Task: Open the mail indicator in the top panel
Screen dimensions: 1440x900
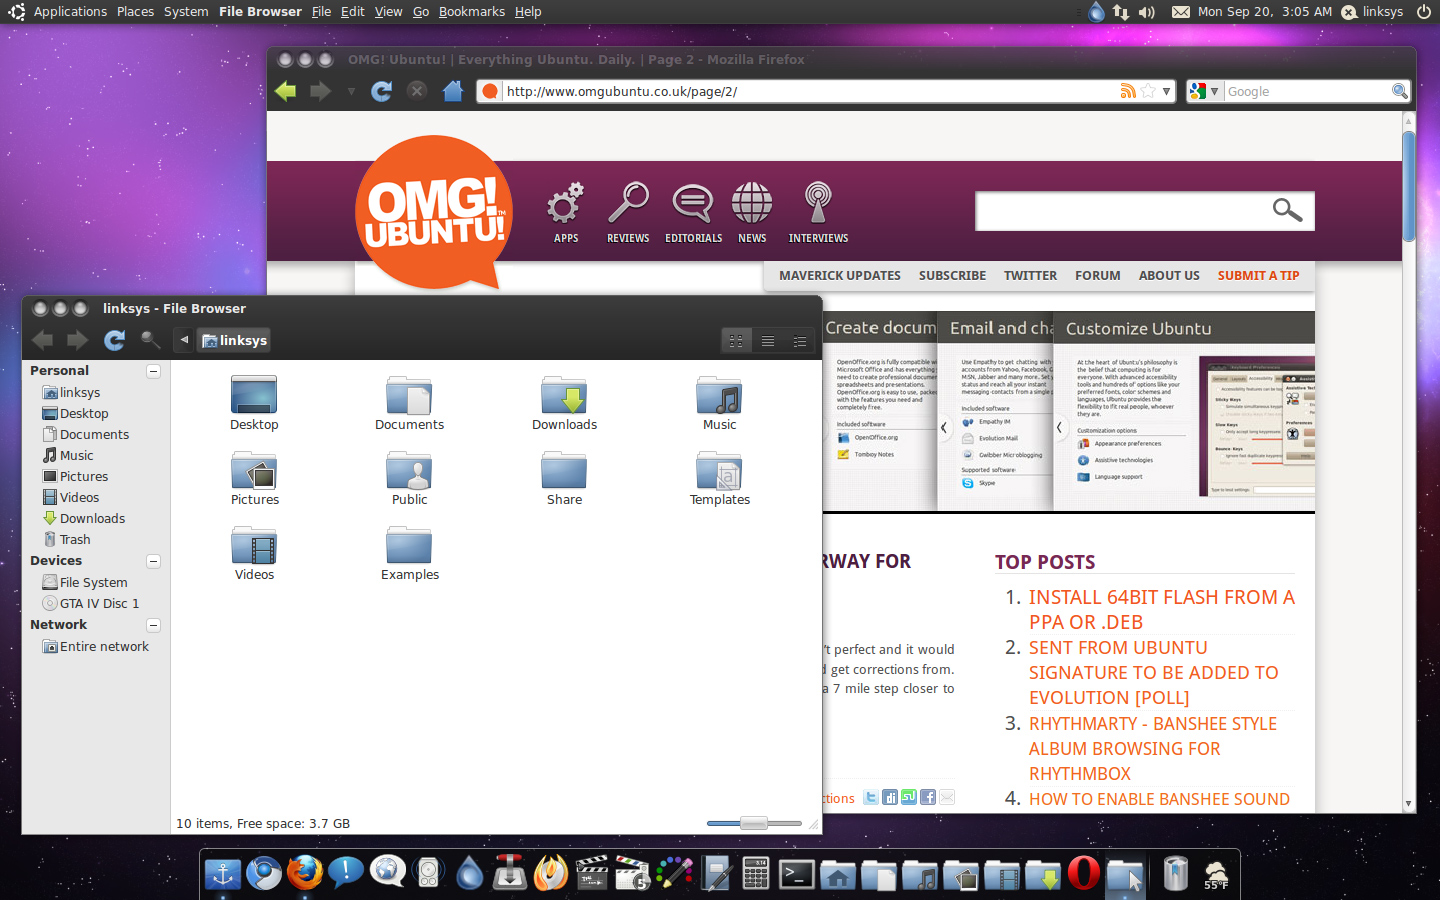Action: coord(1181,12)
